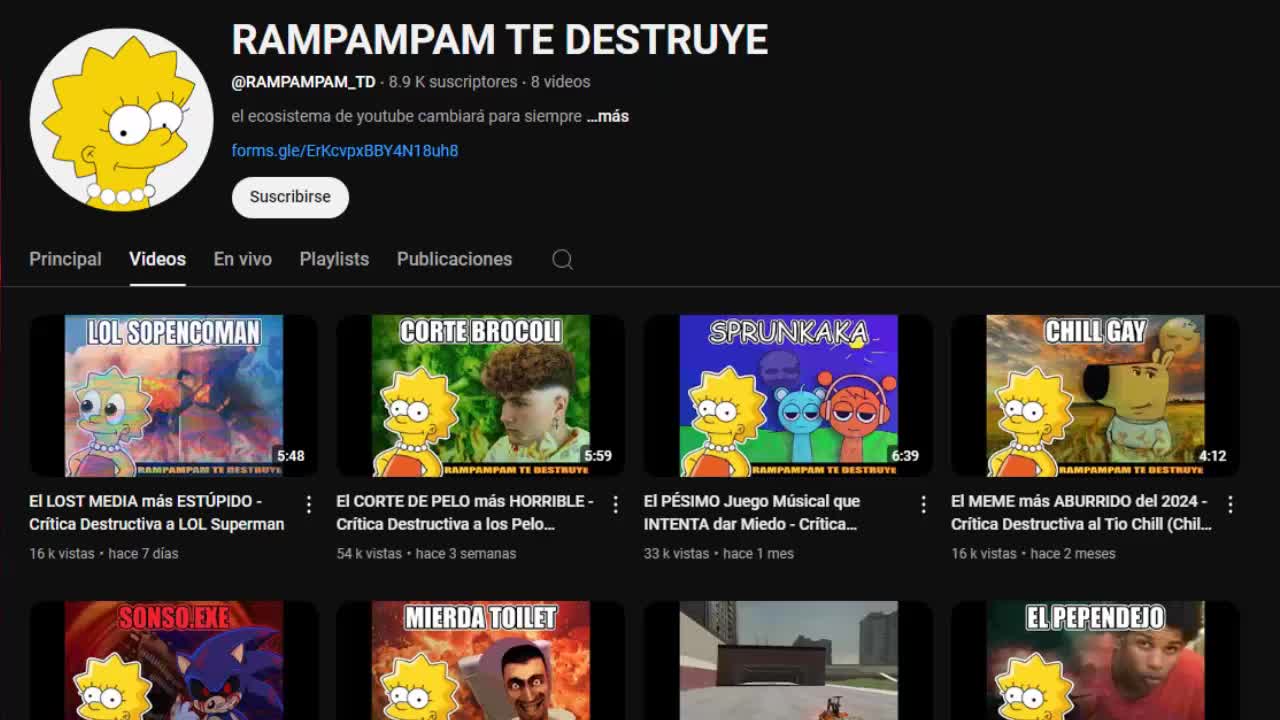Open the MIERDA TOILET video thumbnail

(x=481, y=660)
